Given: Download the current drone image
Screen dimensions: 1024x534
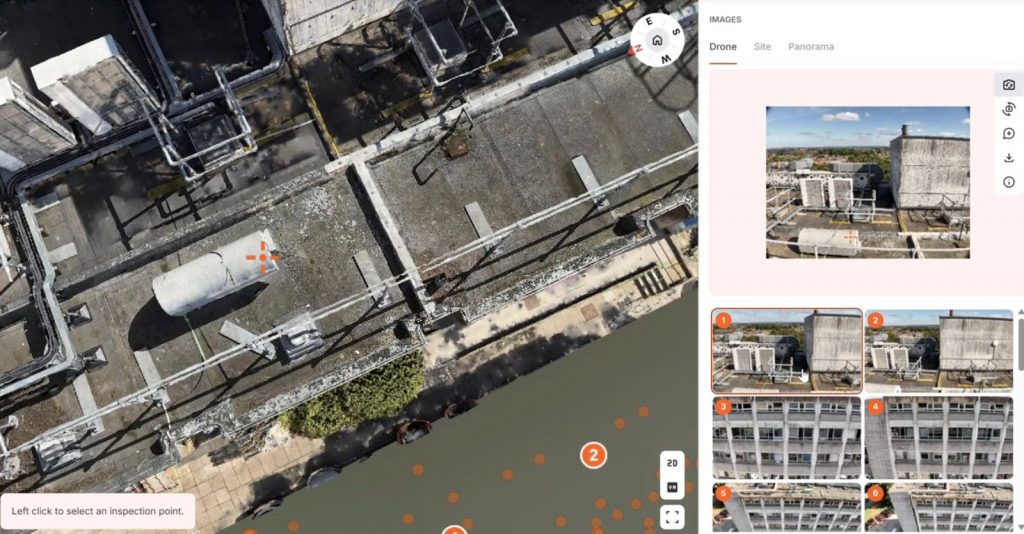Looking at the screenshot, I should coord(1008,157).
